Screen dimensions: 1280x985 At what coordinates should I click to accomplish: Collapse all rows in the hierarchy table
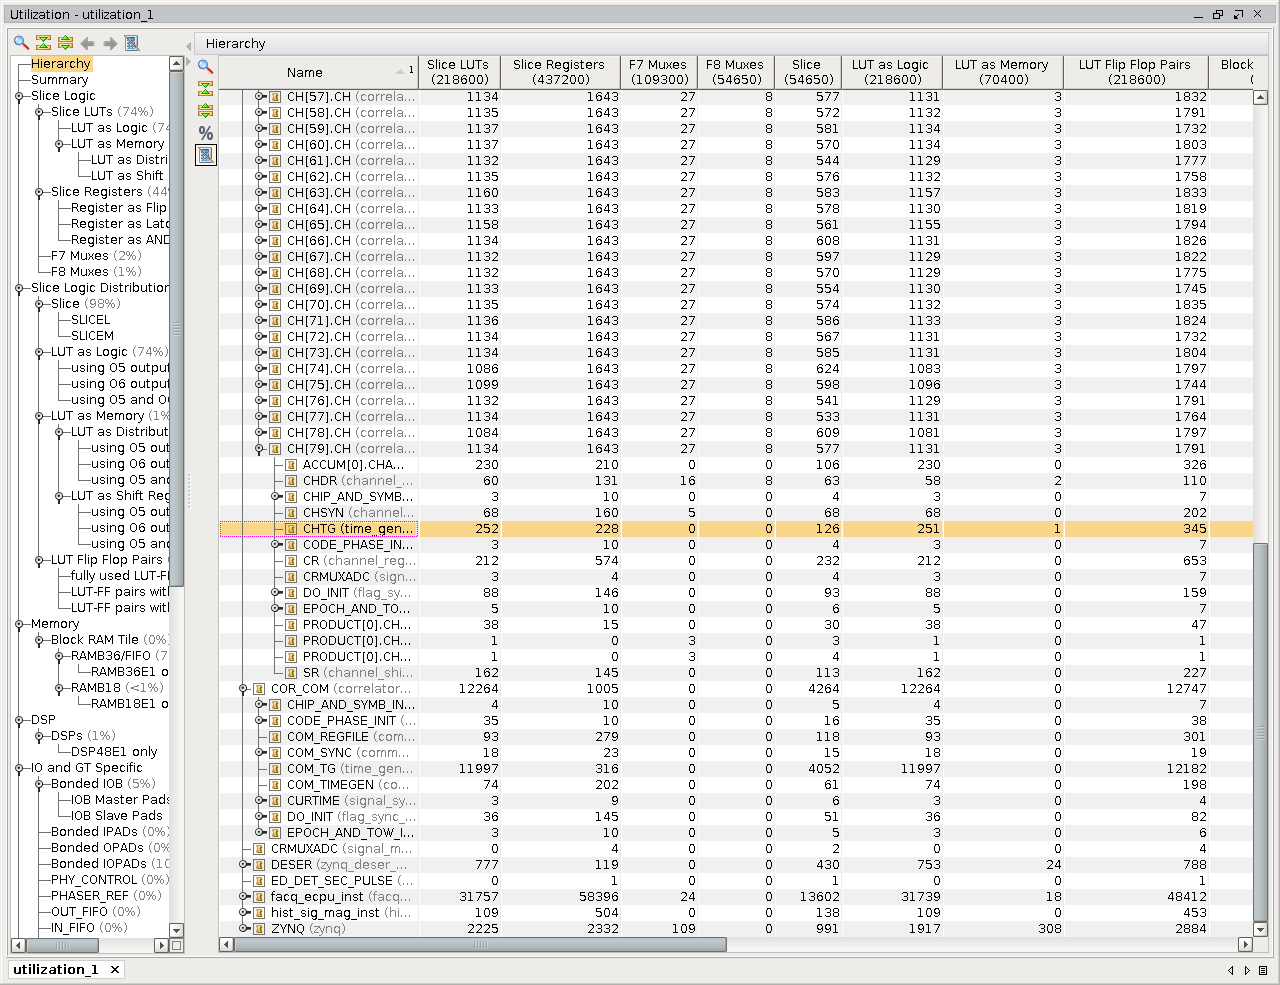[x=205, y=89]
